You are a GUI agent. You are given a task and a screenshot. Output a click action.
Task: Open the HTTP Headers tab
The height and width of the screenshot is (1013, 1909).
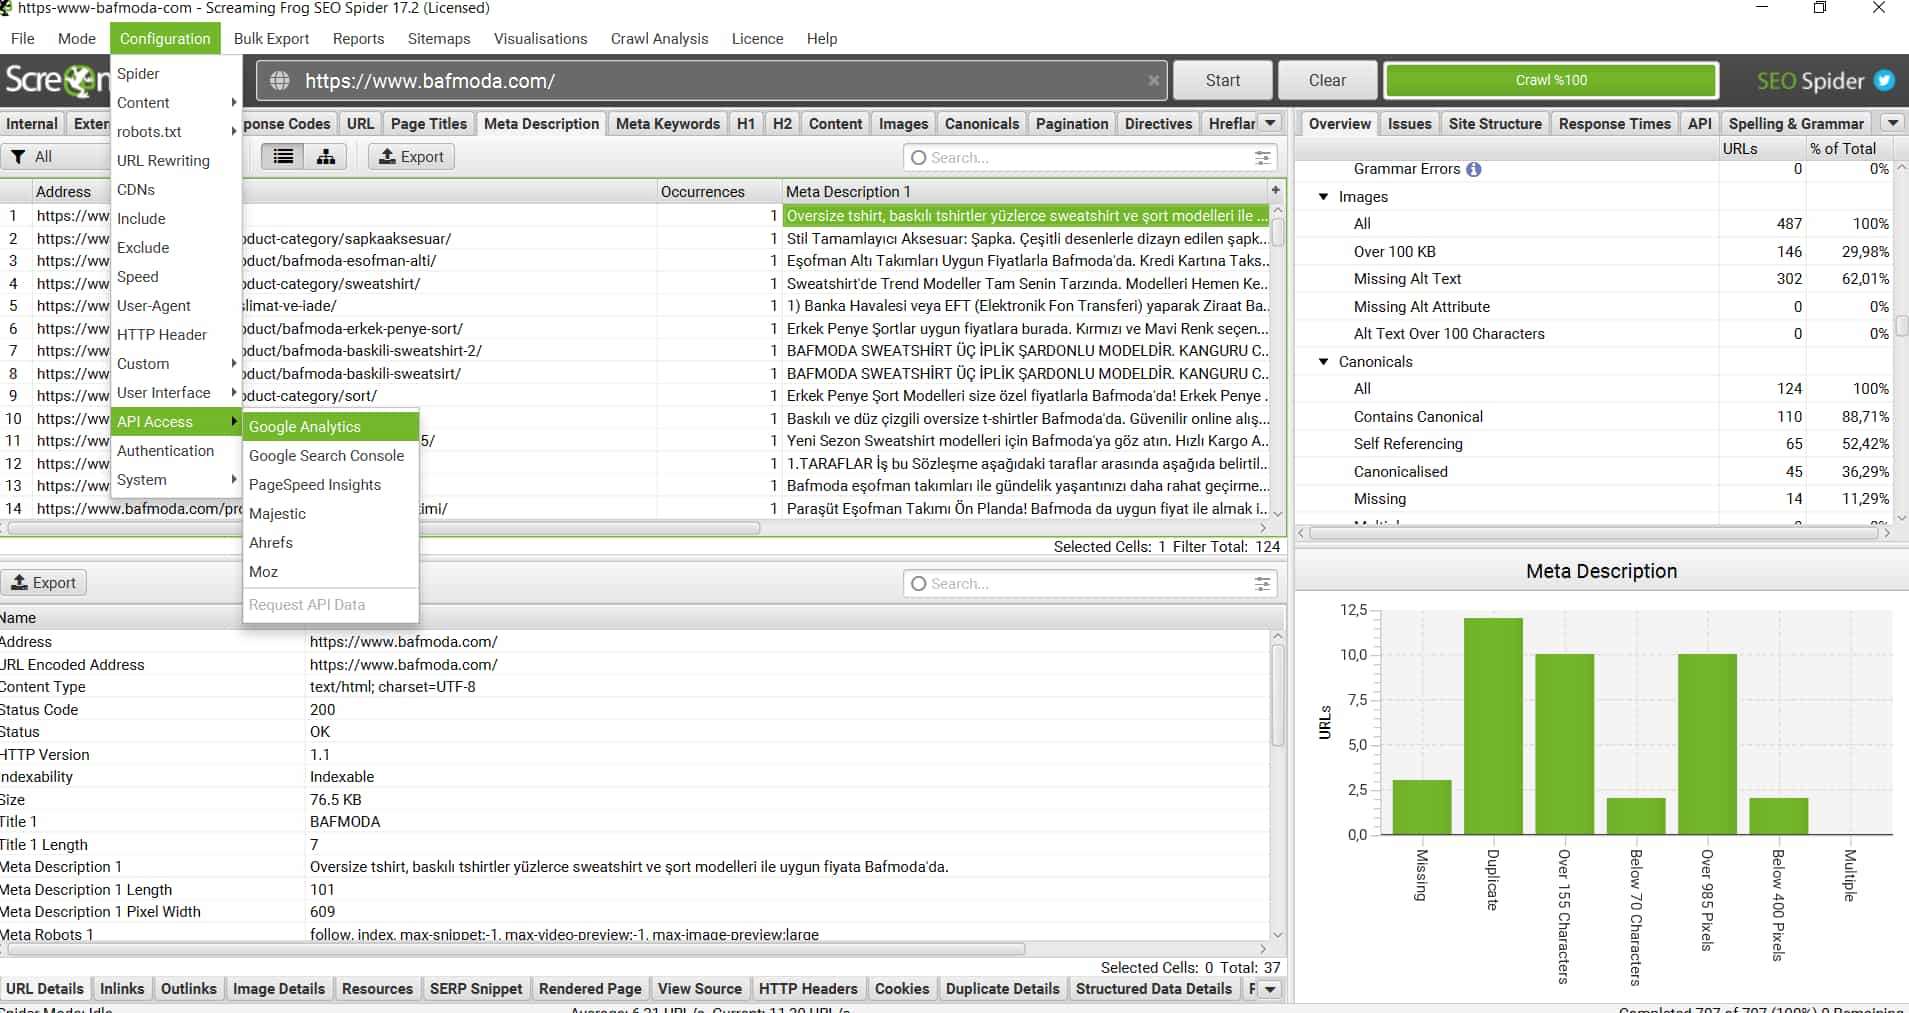tap(808, 989)
